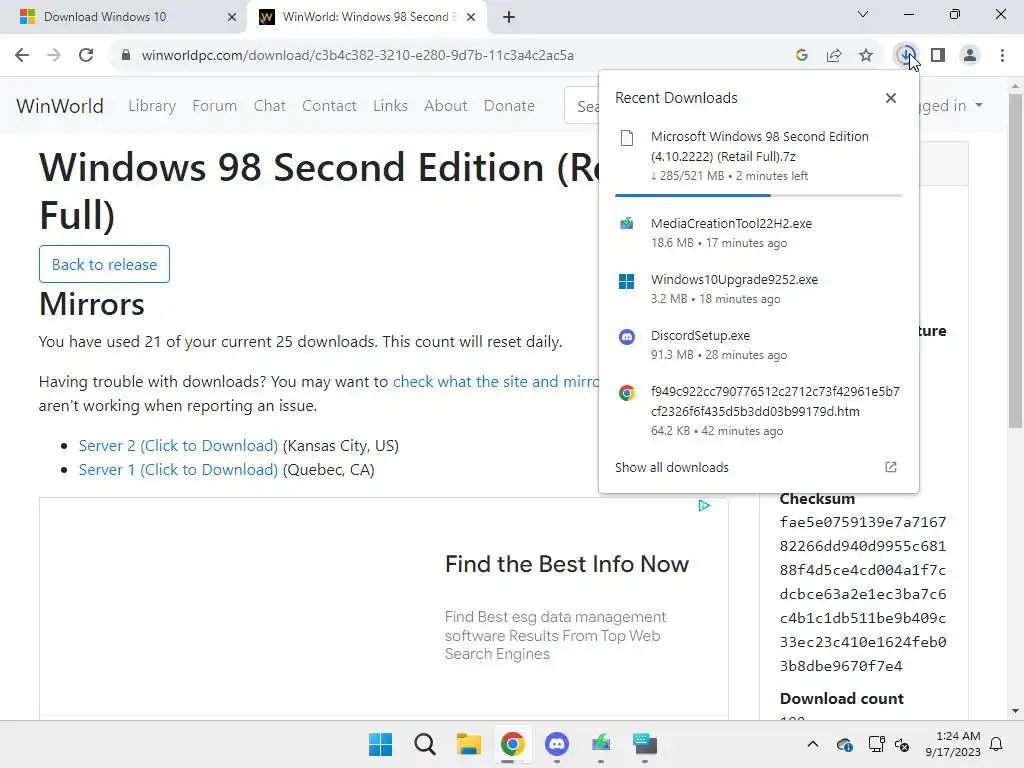
Task: Download from Server 1 Quebec
Action: [178, 470]
